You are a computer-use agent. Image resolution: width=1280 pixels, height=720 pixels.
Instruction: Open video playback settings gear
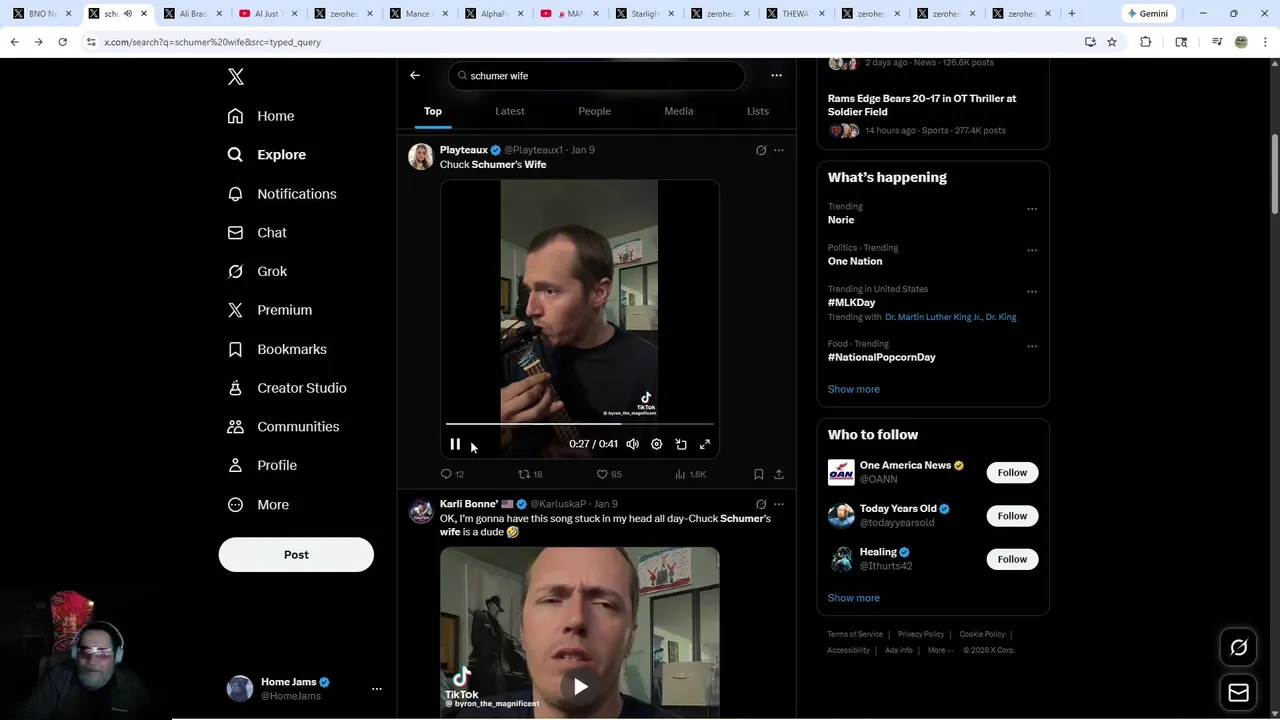tap(656, 444)
